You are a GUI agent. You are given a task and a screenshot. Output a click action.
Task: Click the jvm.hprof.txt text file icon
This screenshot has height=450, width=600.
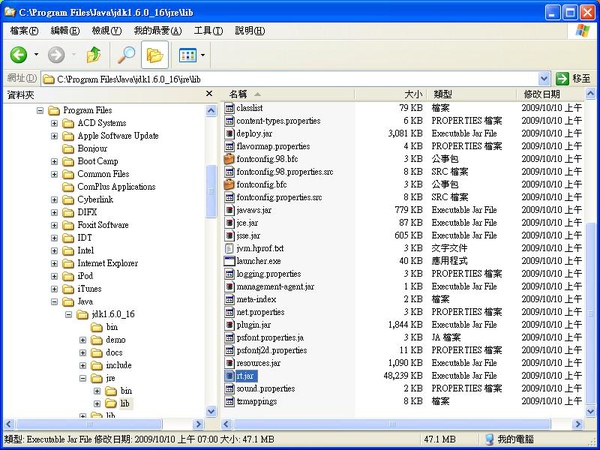229,248
